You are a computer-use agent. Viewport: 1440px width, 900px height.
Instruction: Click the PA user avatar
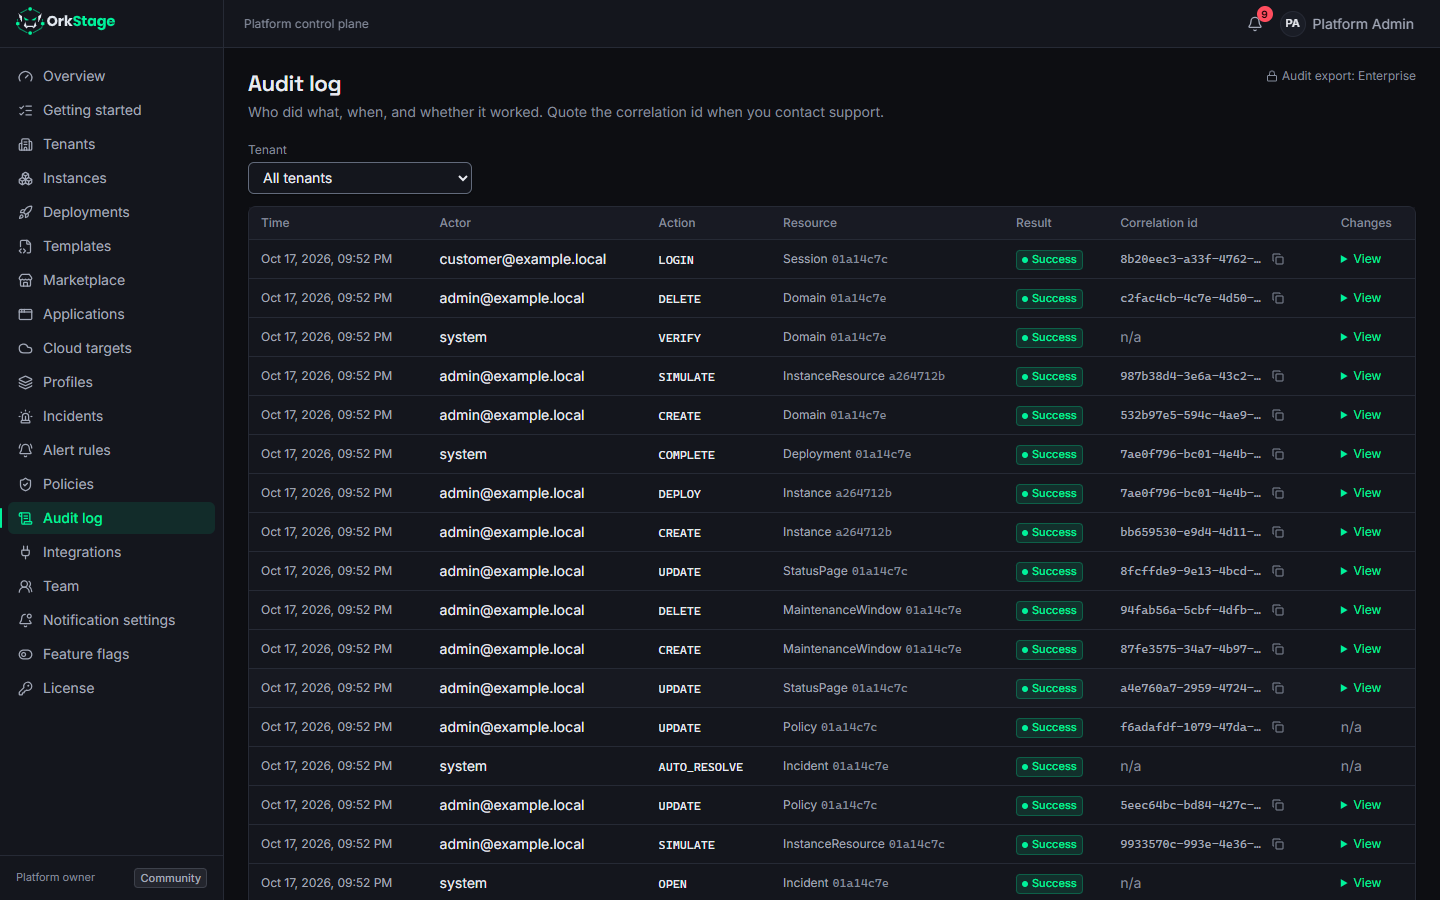(1292, 24)
